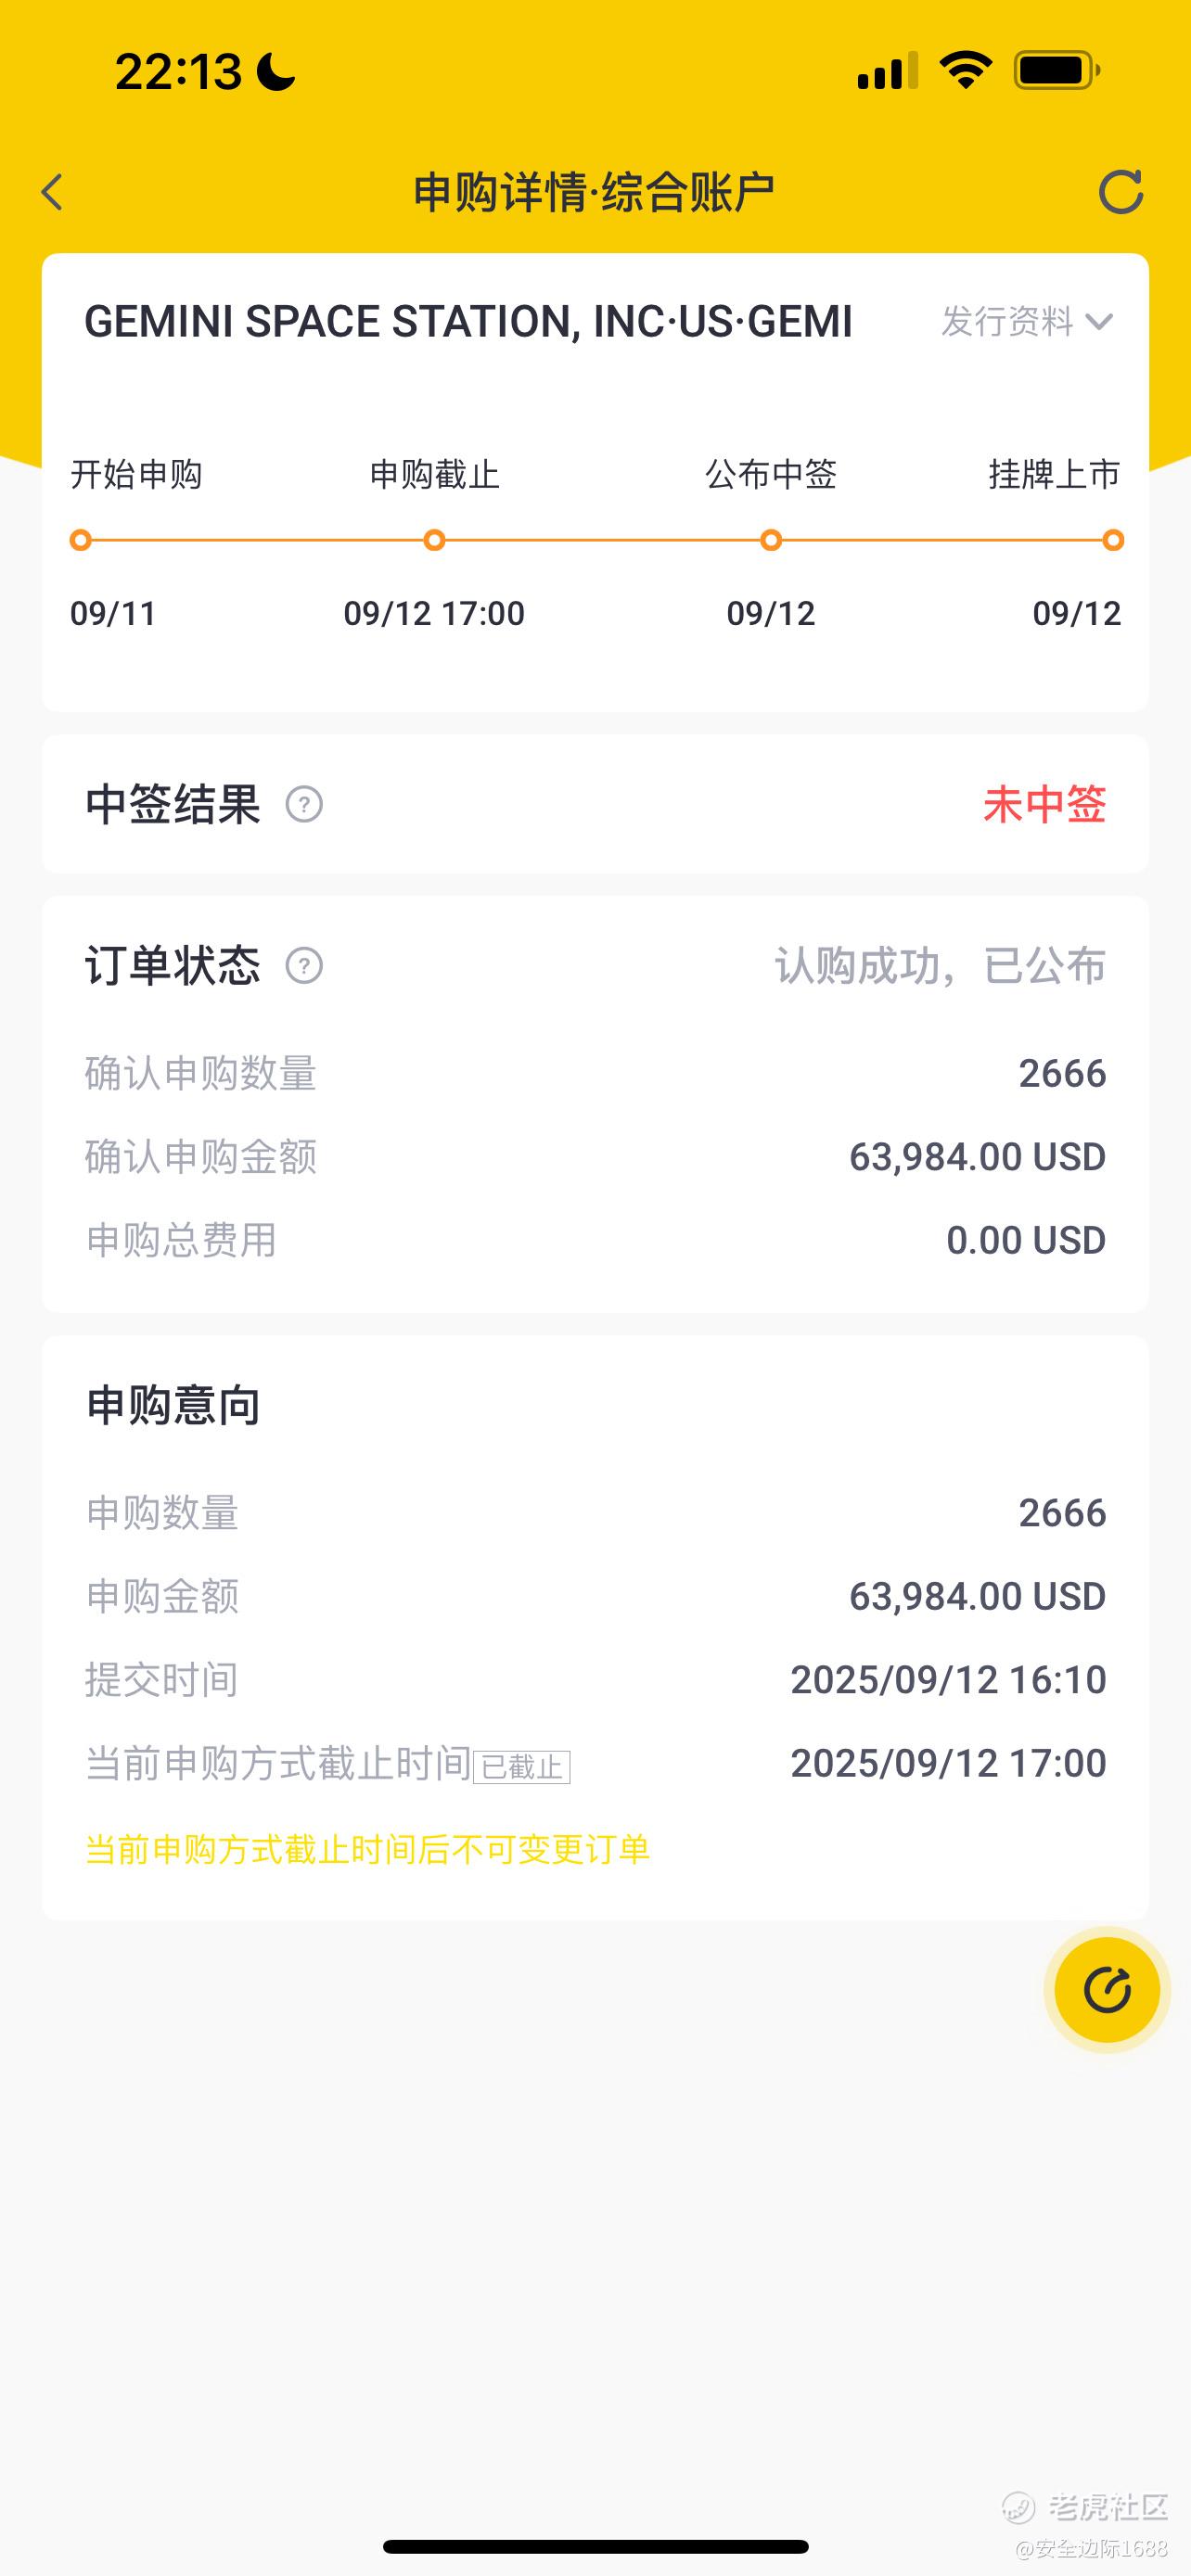Tap the red 未中签 result text
Viewport: 1191px width, 2576px height.
pyautogui.click(x=1044, y=805)
